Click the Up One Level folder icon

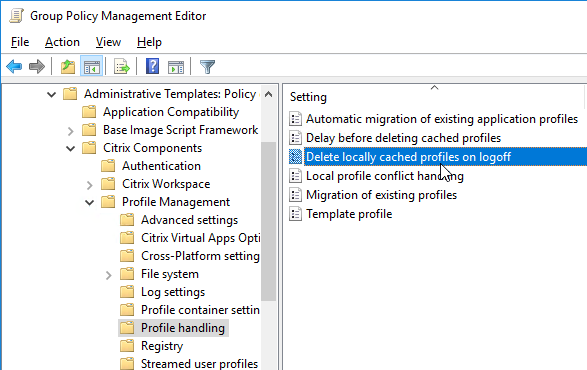[x=68, y=67]
